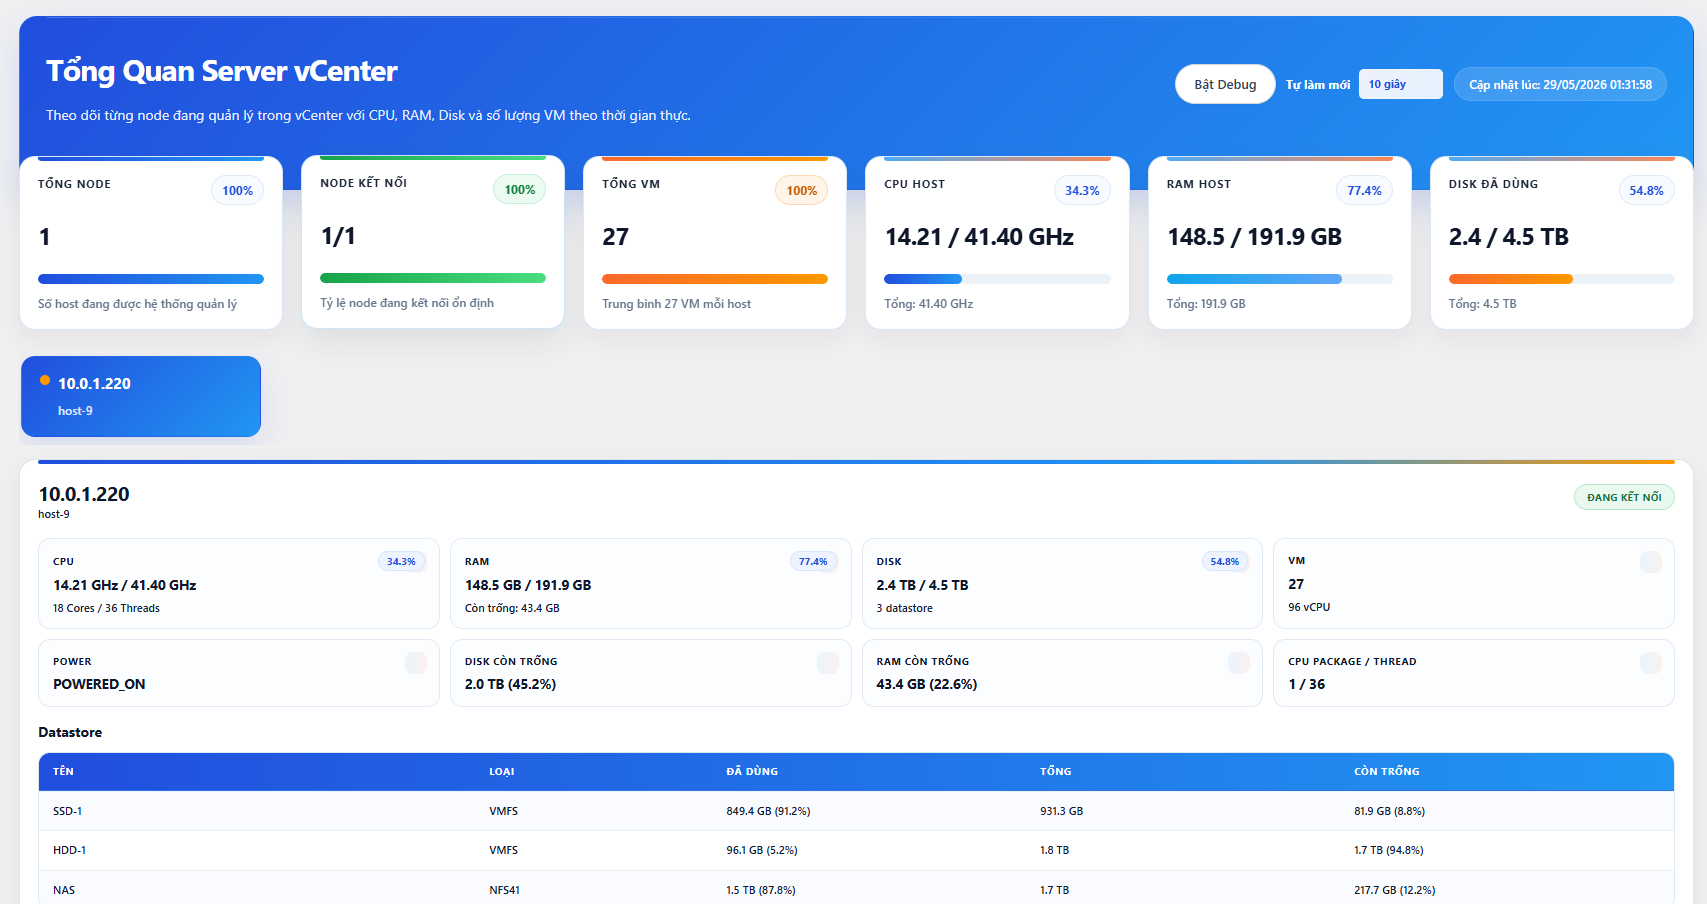The width and height of the screenshot is (1707, 904).
Task: Click the 2.0 TB (45.2%) value
Action: (x=510, y=684)
